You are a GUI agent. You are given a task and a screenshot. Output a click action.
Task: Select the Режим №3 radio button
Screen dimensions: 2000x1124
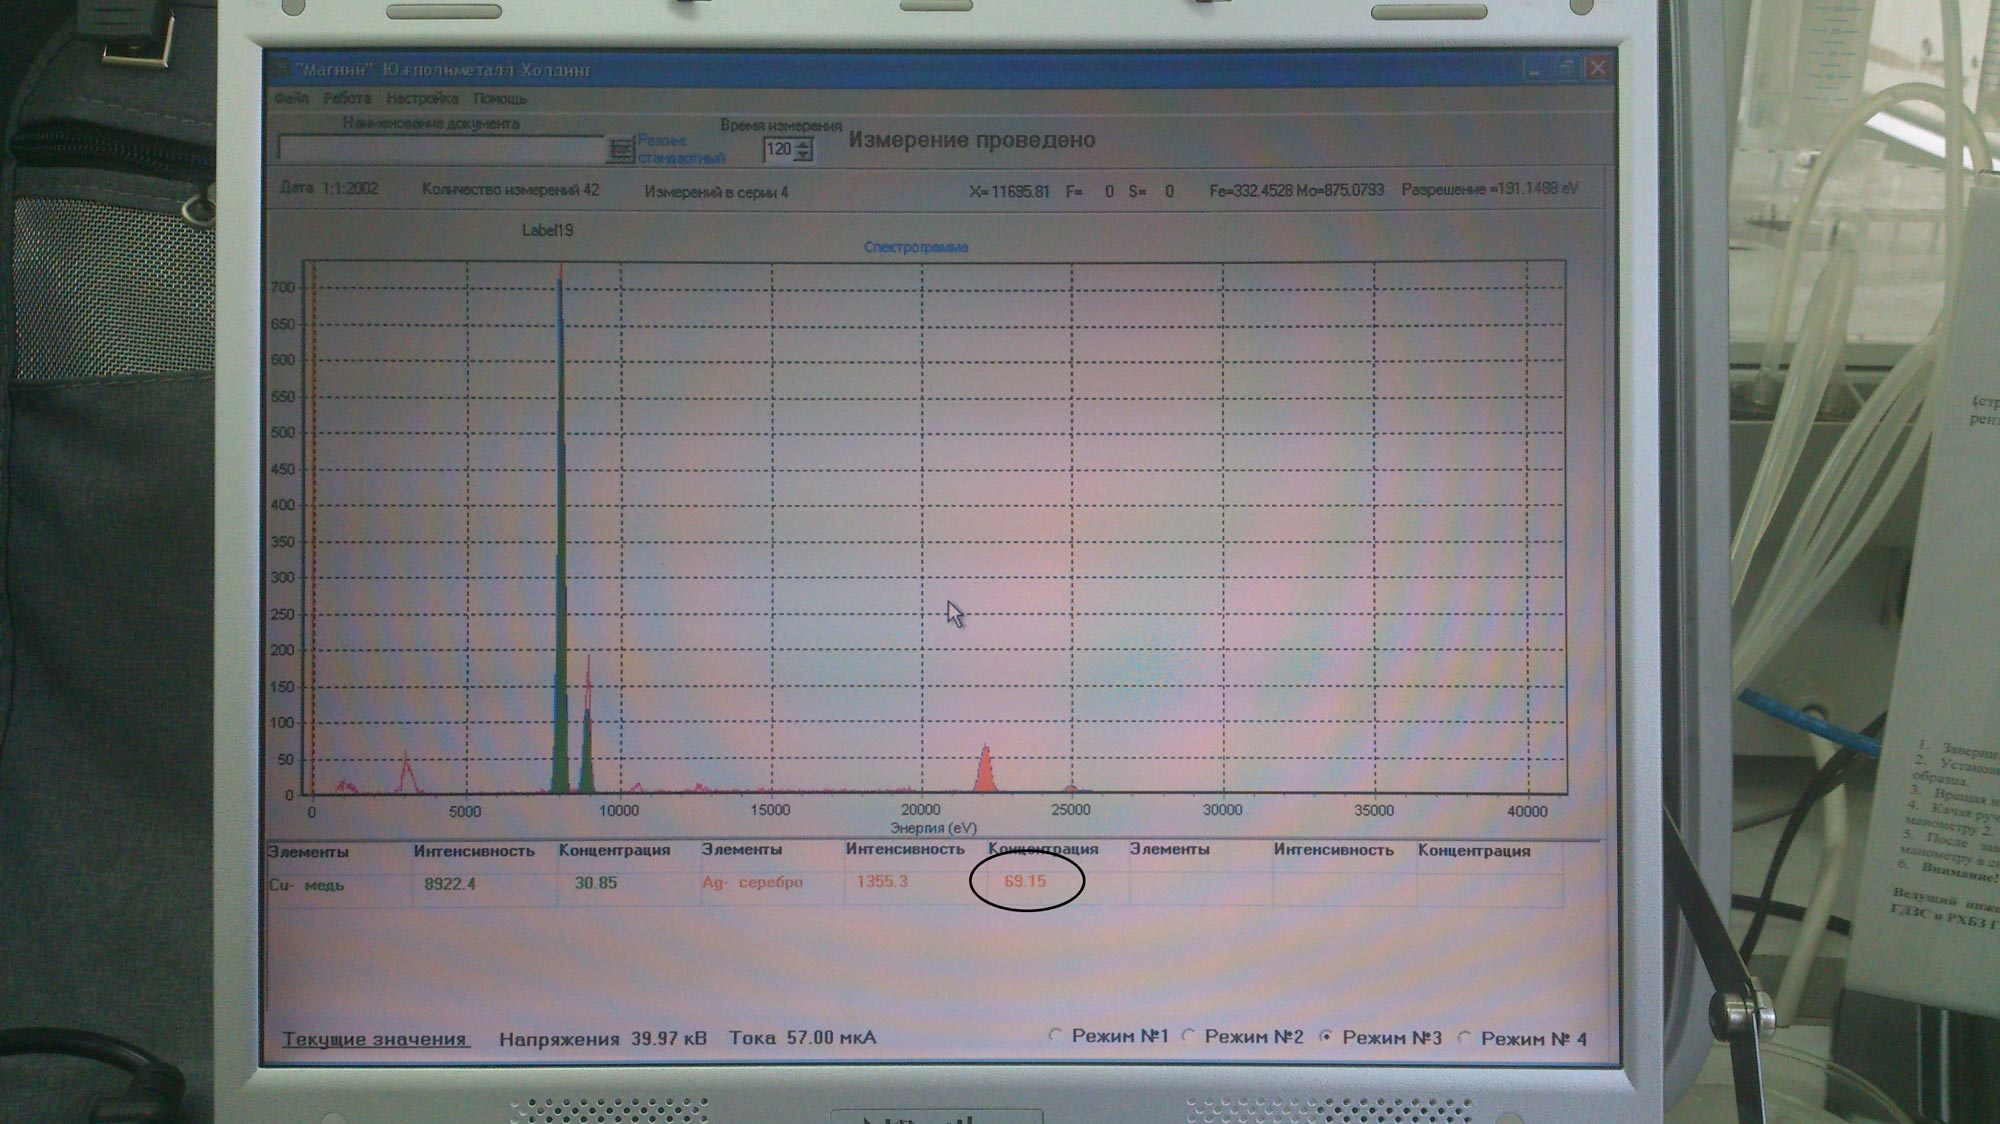(1326, 1037)
